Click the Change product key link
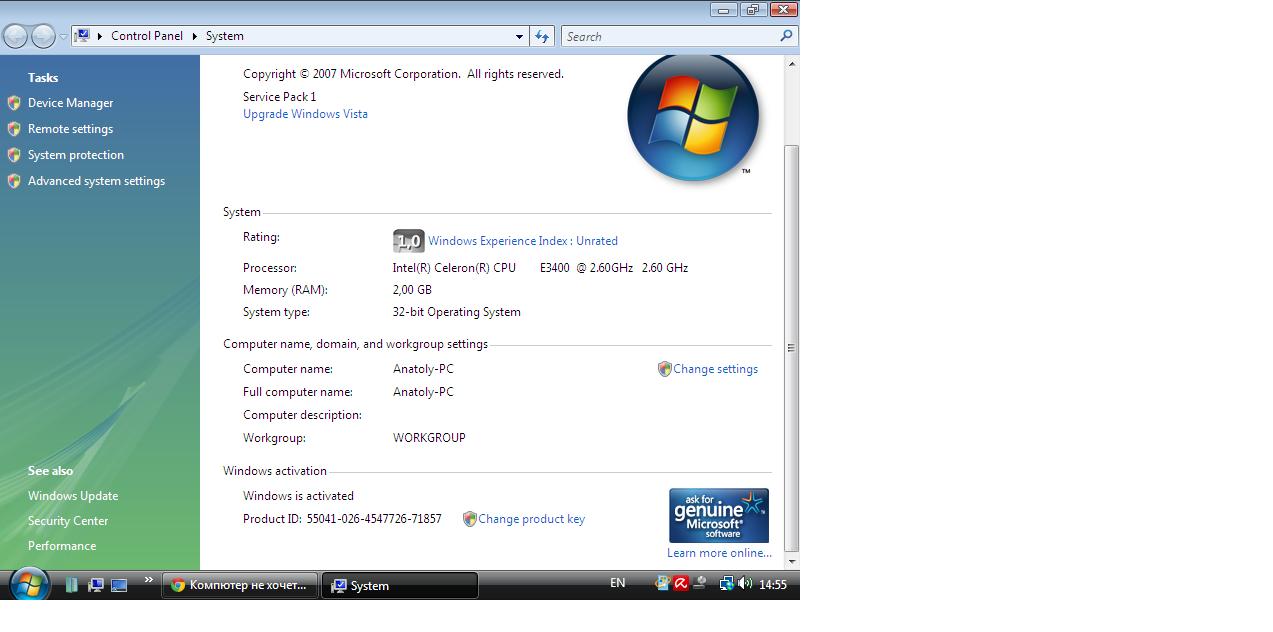The image size is (1273, 632). pos(531,519)
